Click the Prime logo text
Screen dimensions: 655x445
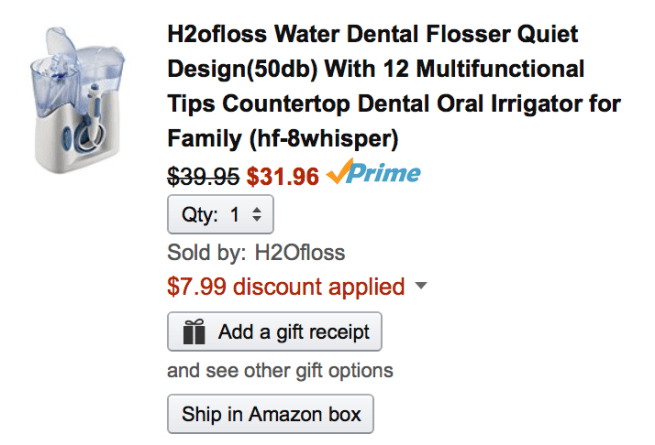385,174
